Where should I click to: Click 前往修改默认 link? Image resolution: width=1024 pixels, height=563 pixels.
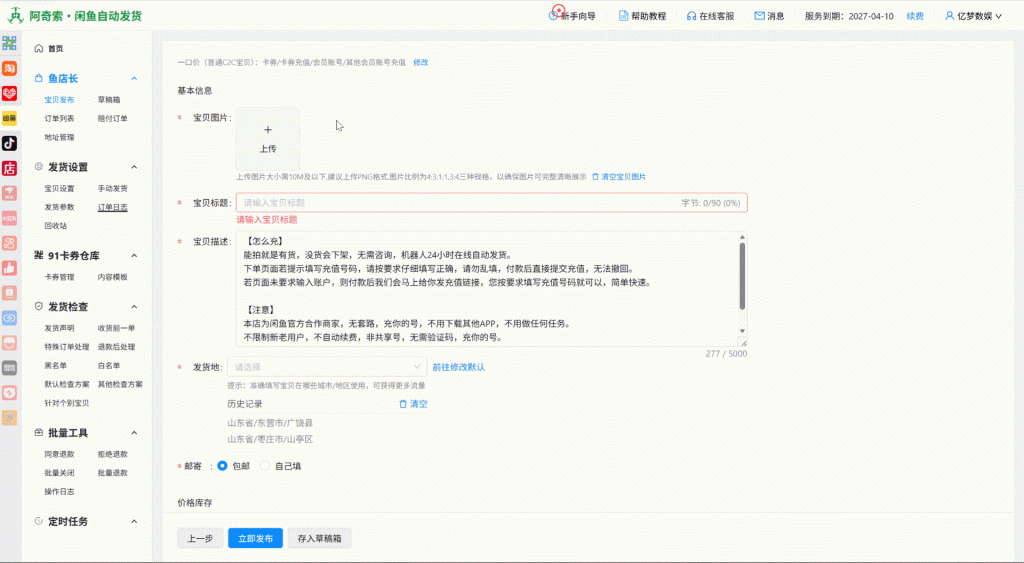[458, 367]
